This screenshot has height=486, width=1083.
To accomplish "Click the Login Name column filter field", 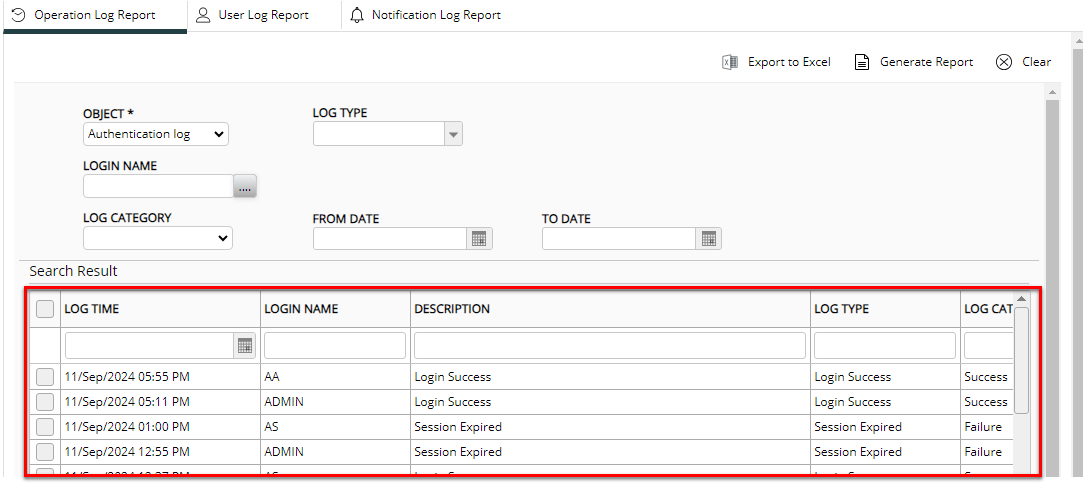I will point(335,346).
